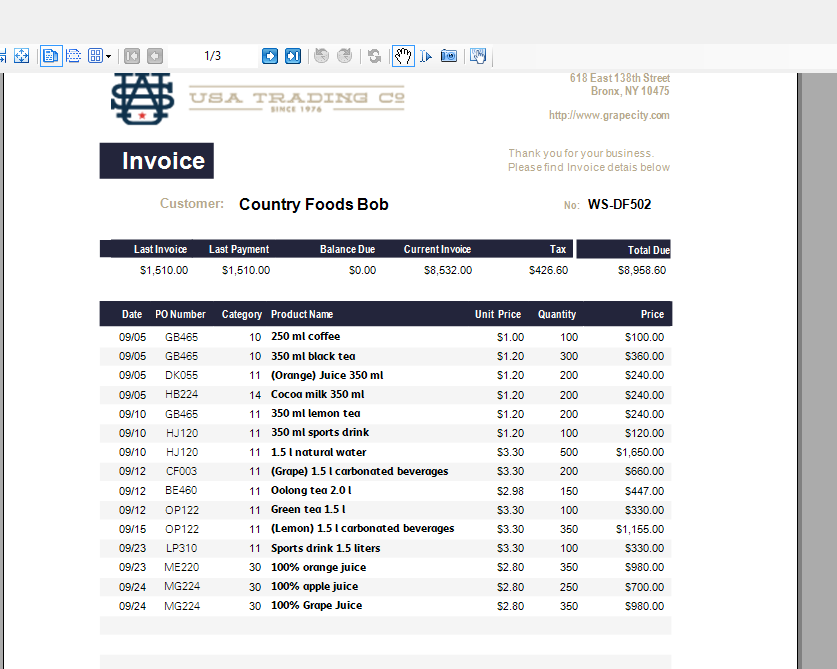Screen dimensions: 837x669
Task: Activate the text selection tool
Action: 426,56
